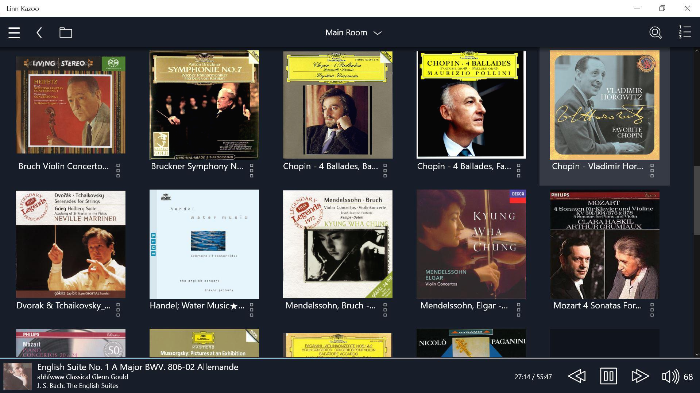Close the Linn Kazoo window
700x393 pixels.
pos(687,8)
